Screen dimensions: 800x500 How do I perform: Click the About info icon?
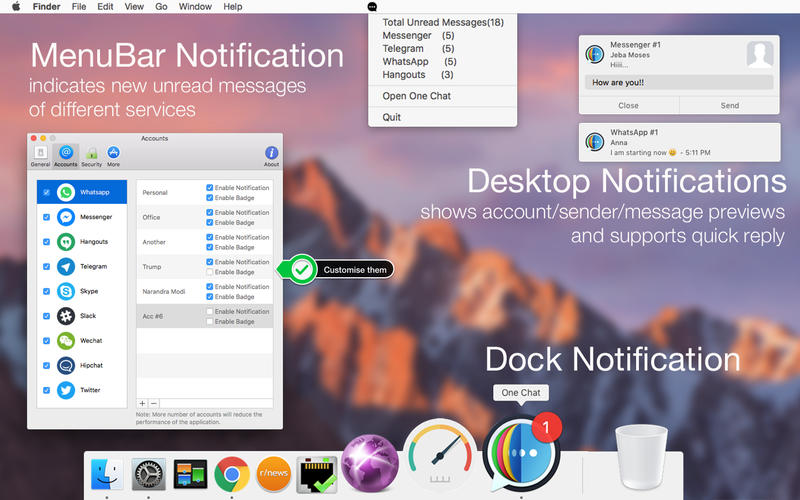[x=271, y=153]
